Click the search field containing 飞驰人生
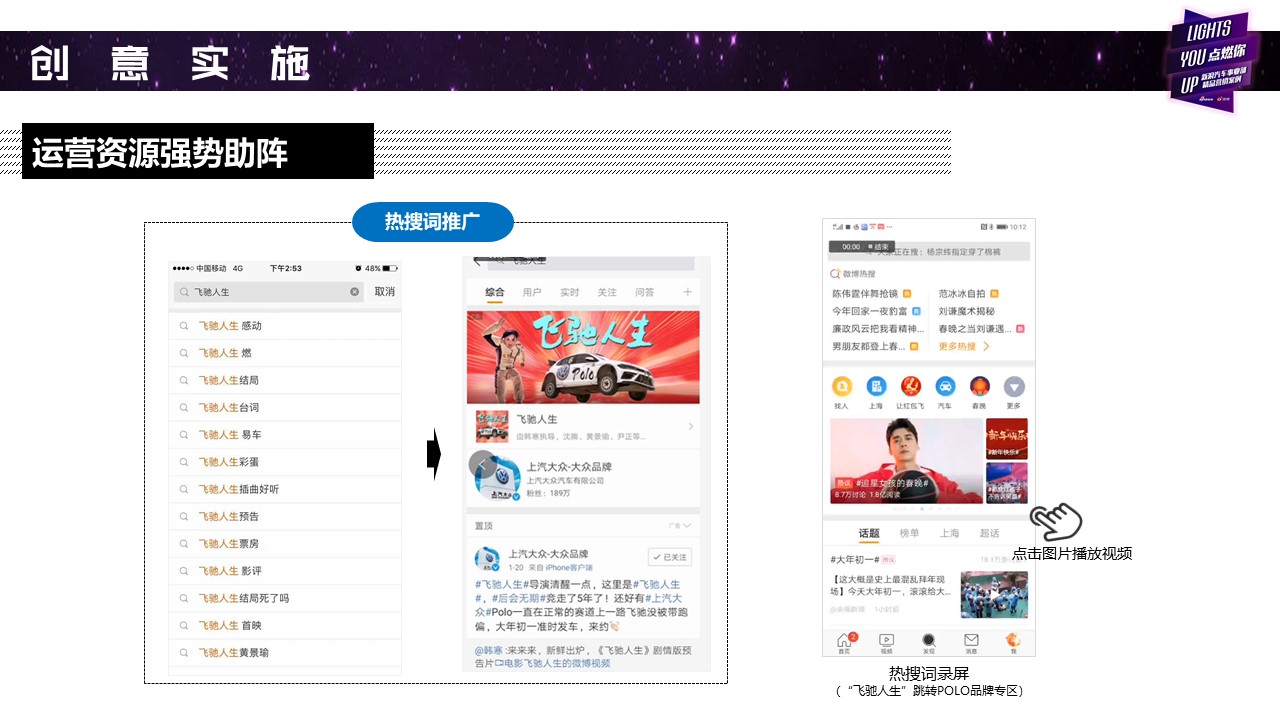Viewport: 1280px width, 720px height. click(x=269, y=292)
